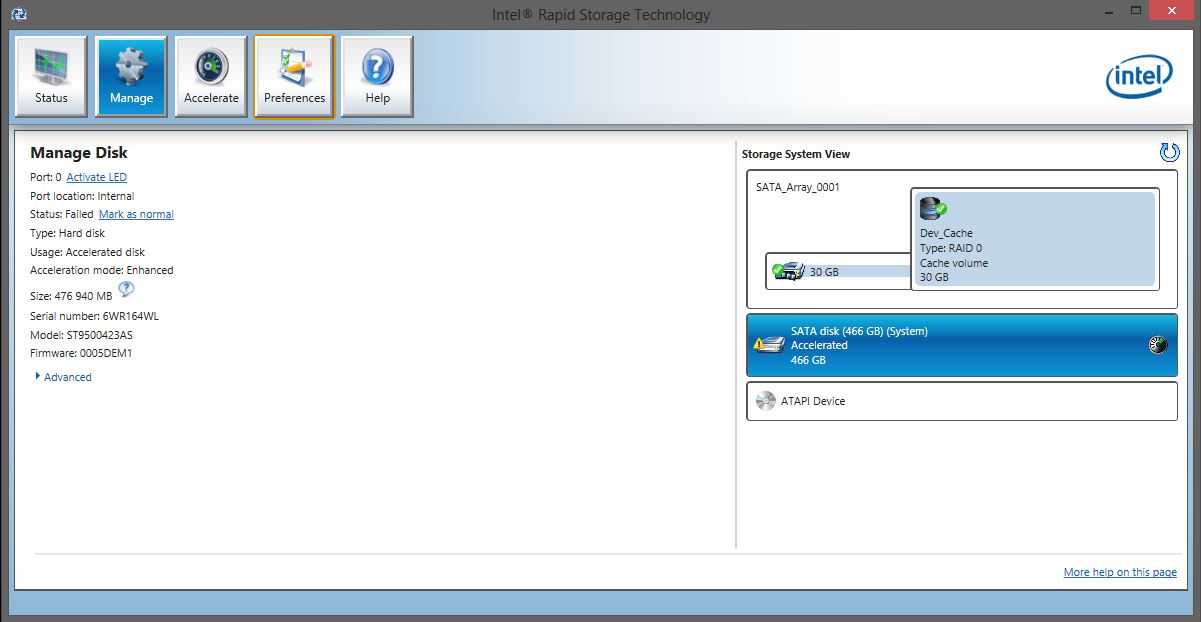
Task: Select the Dev_Cache volume icon
Action: tap(932, 209)
